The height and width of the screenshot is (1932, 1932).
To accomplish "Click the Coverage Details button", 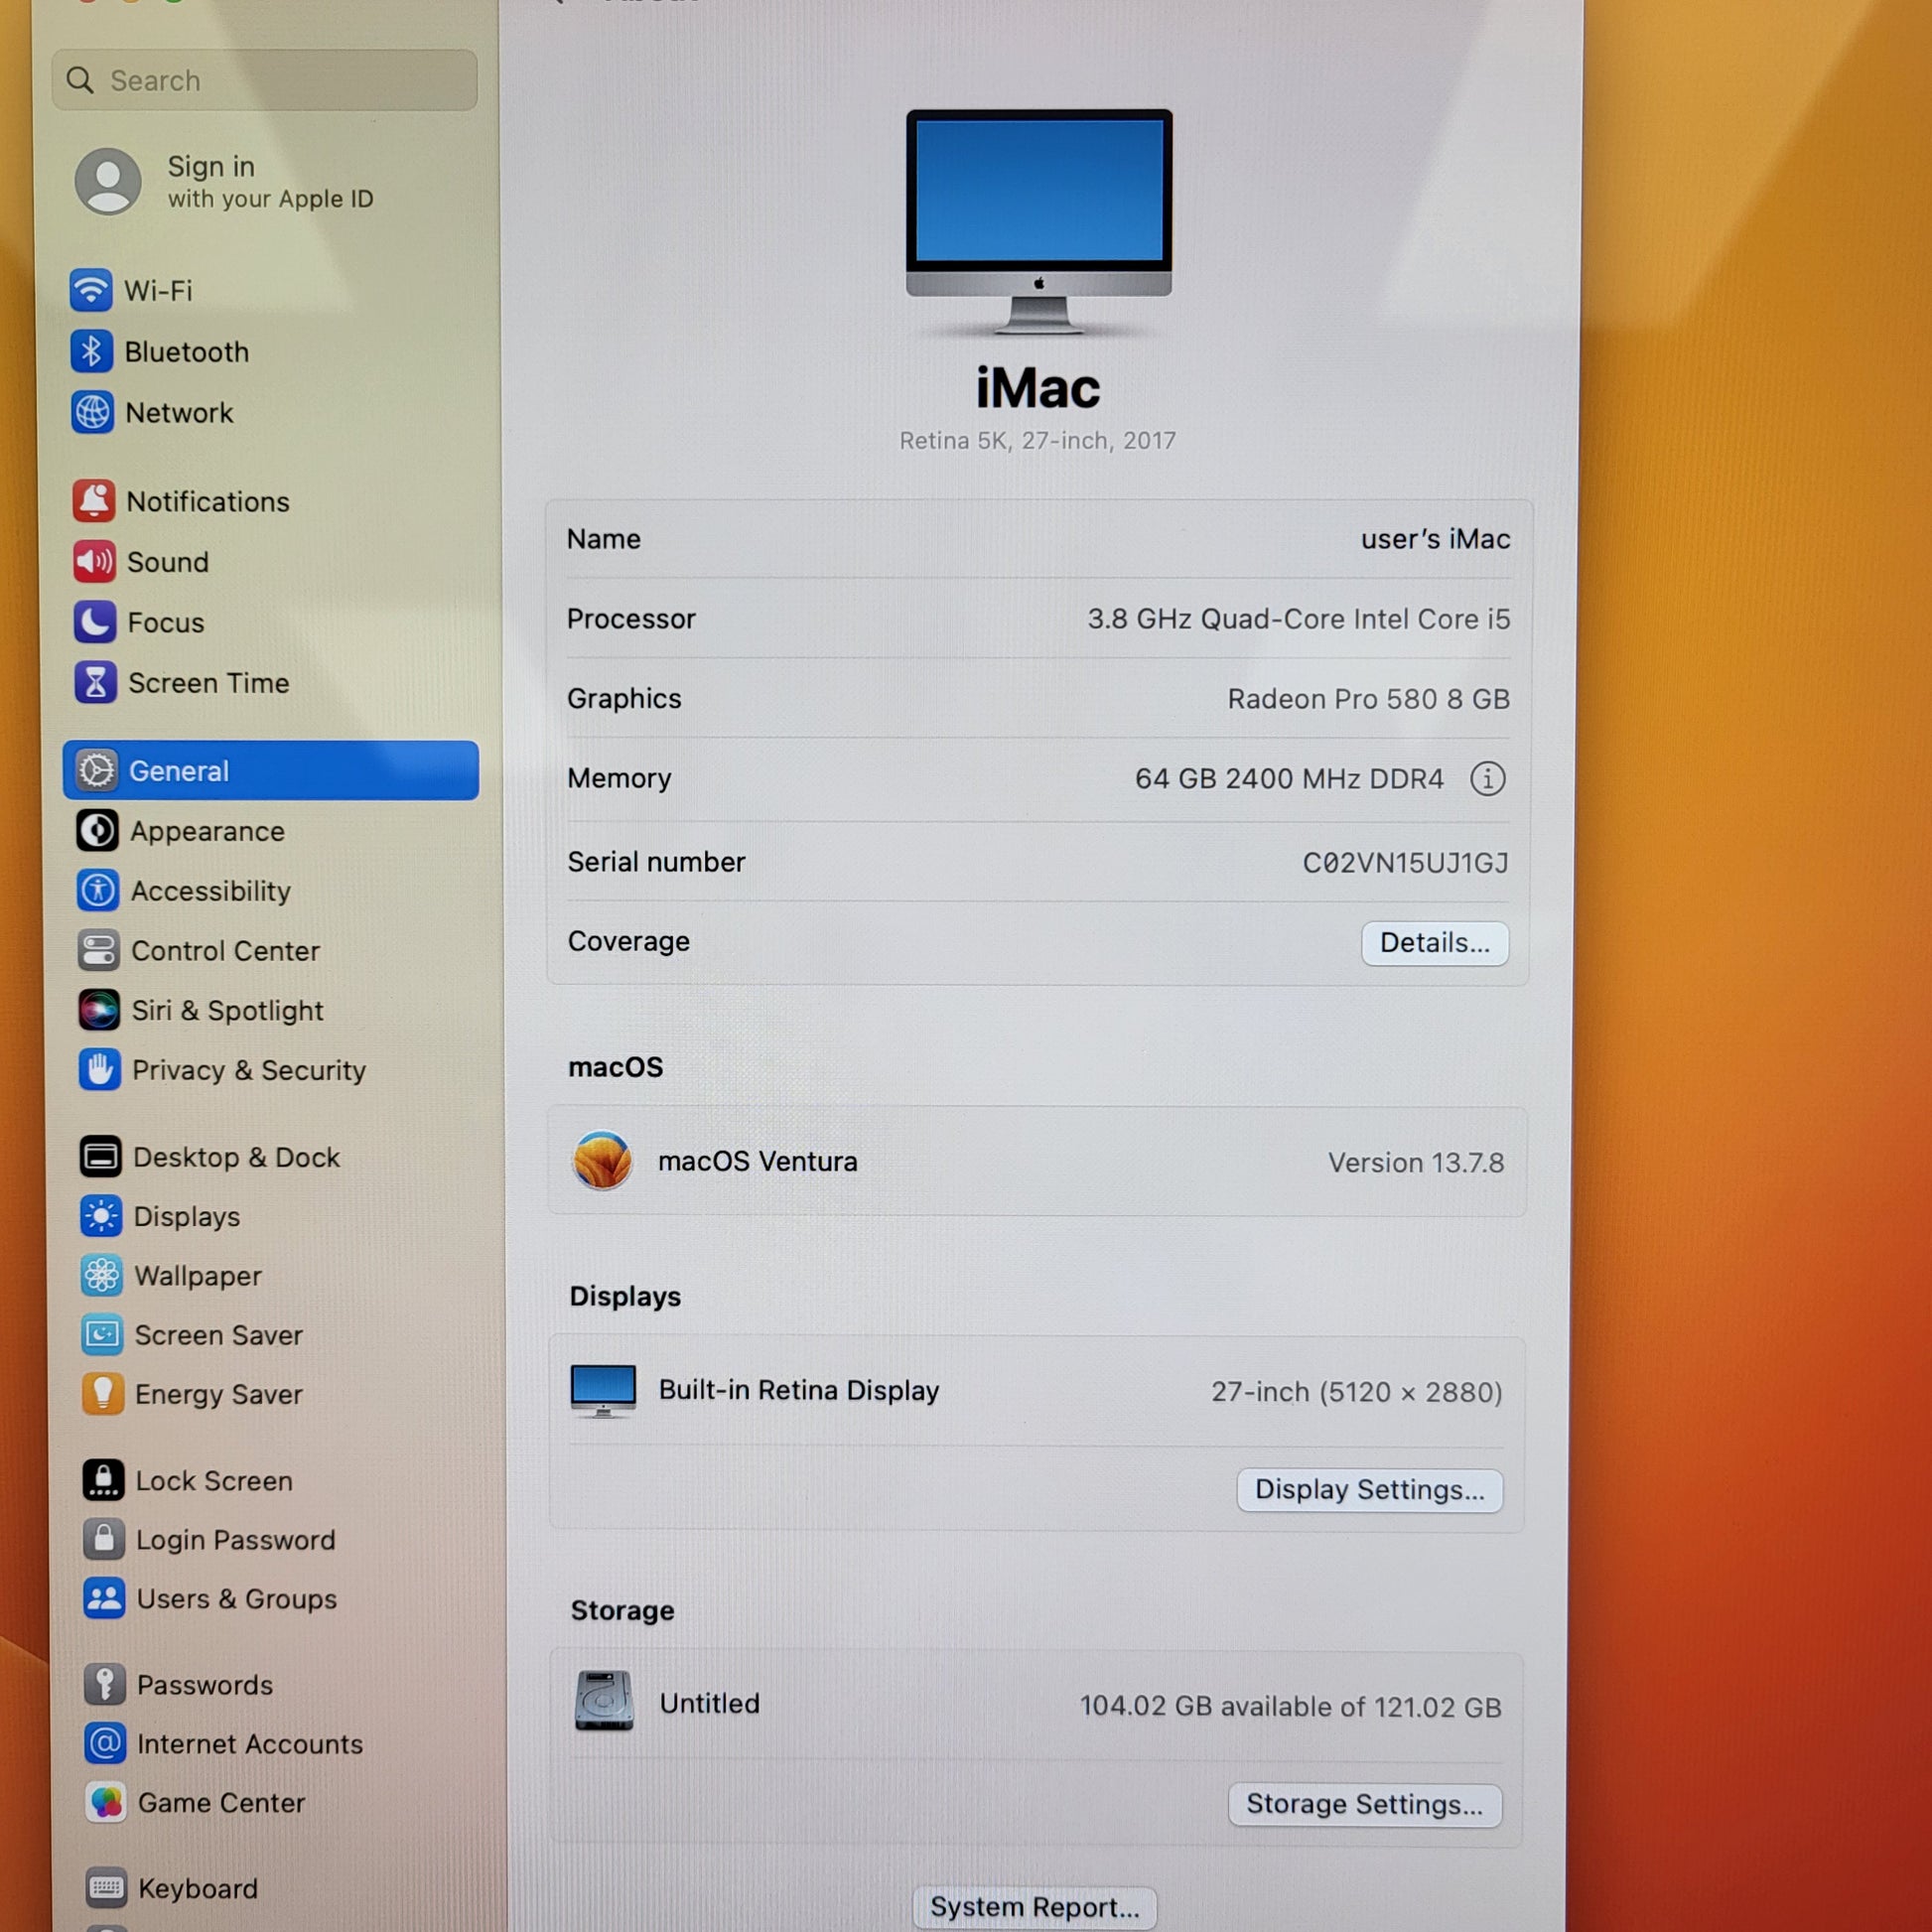I will tap(1434, 943).
